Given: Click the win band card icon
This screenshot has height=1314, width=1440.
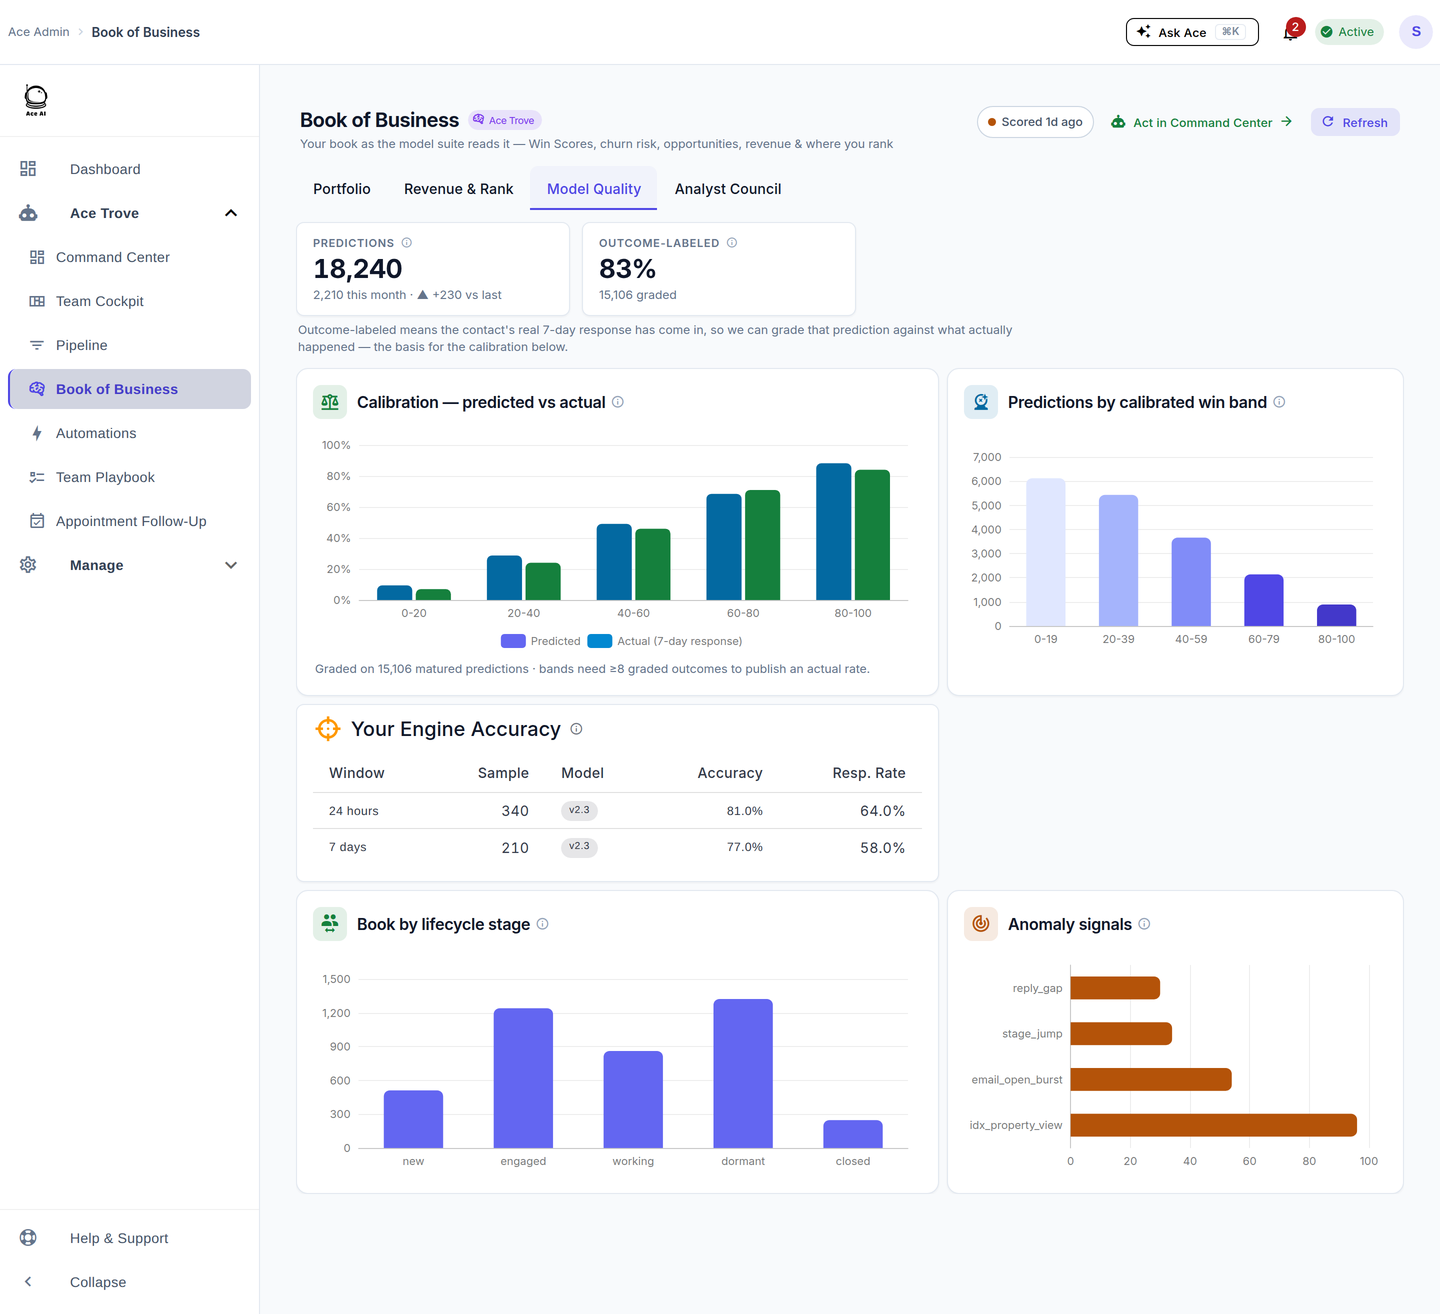Looking at the screenshot, I should [x=981, y=402].
